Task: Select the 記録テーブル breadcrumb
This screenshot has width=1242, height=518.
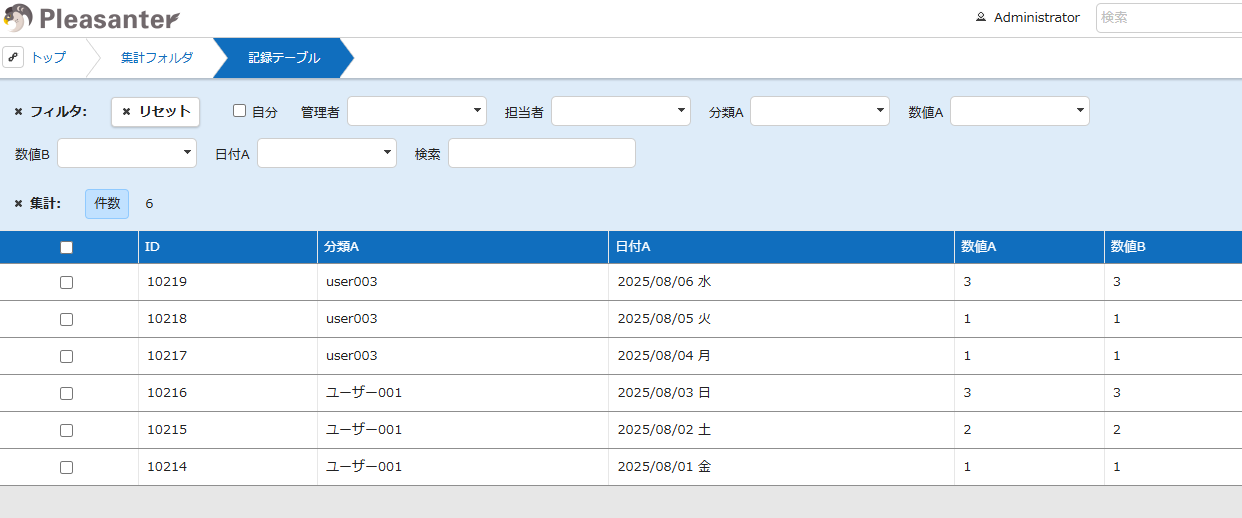Action: (284, 58)
